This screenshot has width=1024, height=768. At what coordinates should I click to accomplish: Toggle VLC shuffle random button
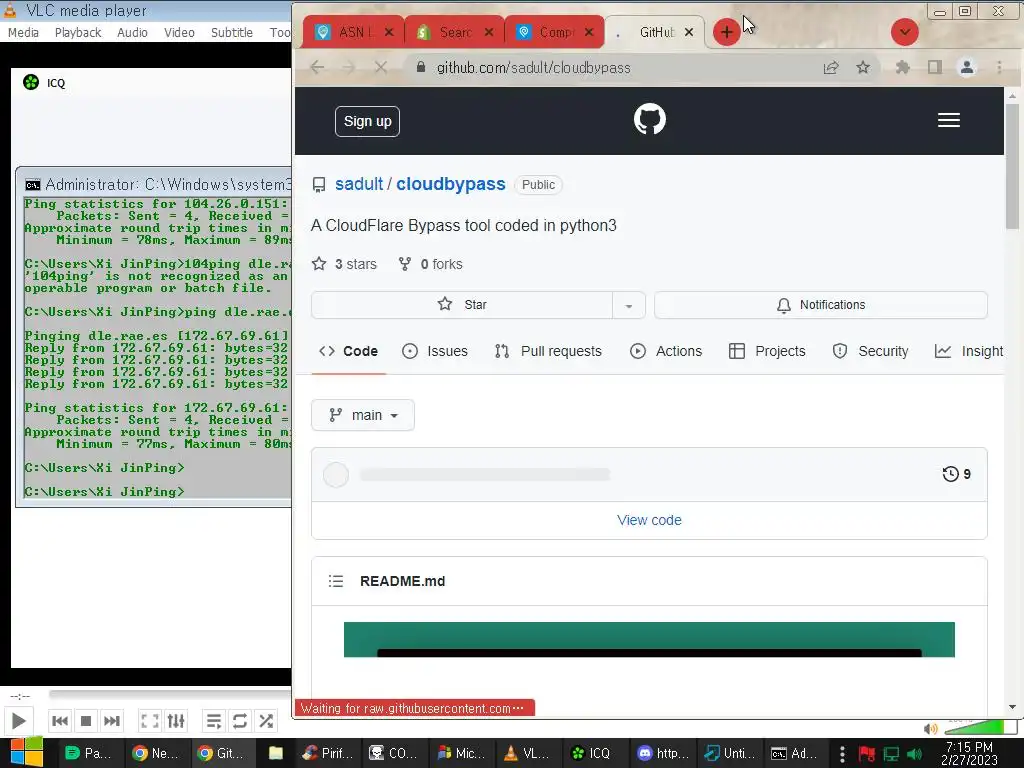[266, 721]
